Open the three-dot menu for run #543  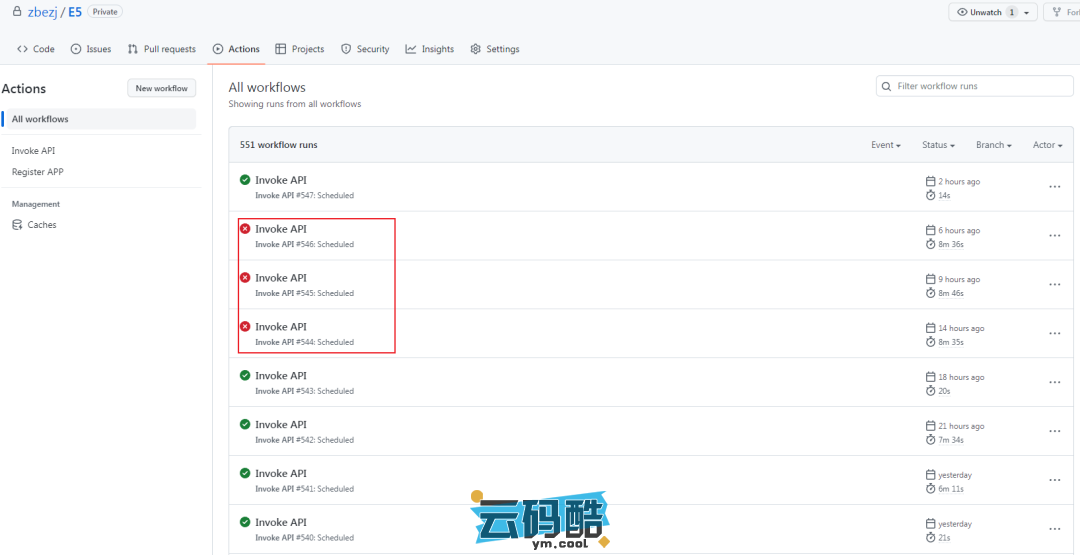(x=1054, y=383)
